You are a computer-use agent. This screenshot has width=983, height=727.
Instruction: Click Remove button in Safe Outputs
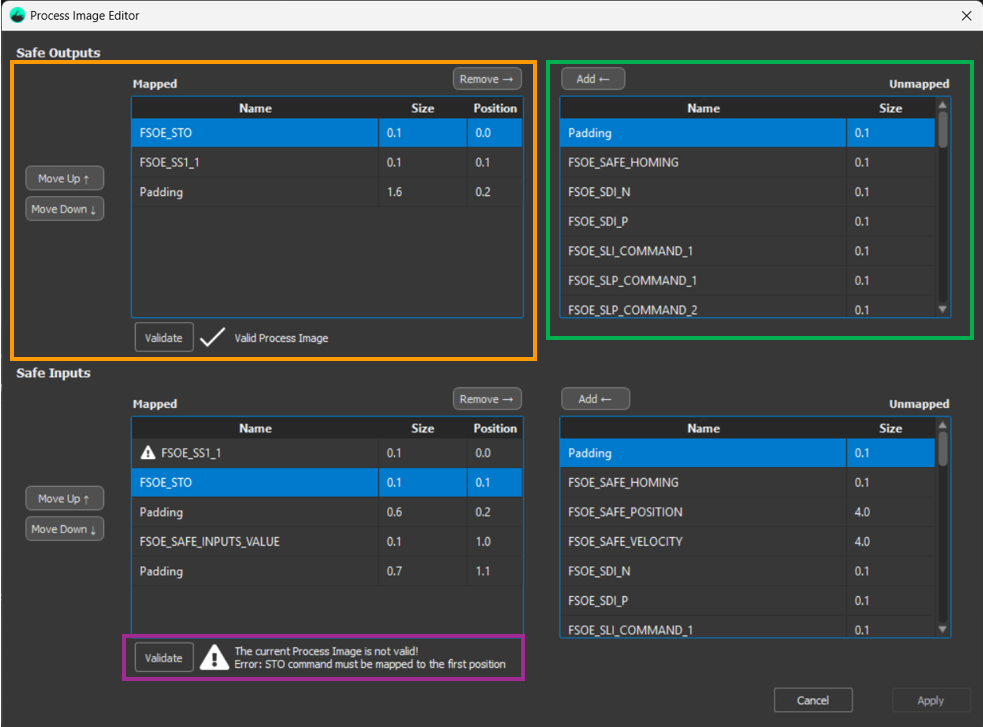487,79
